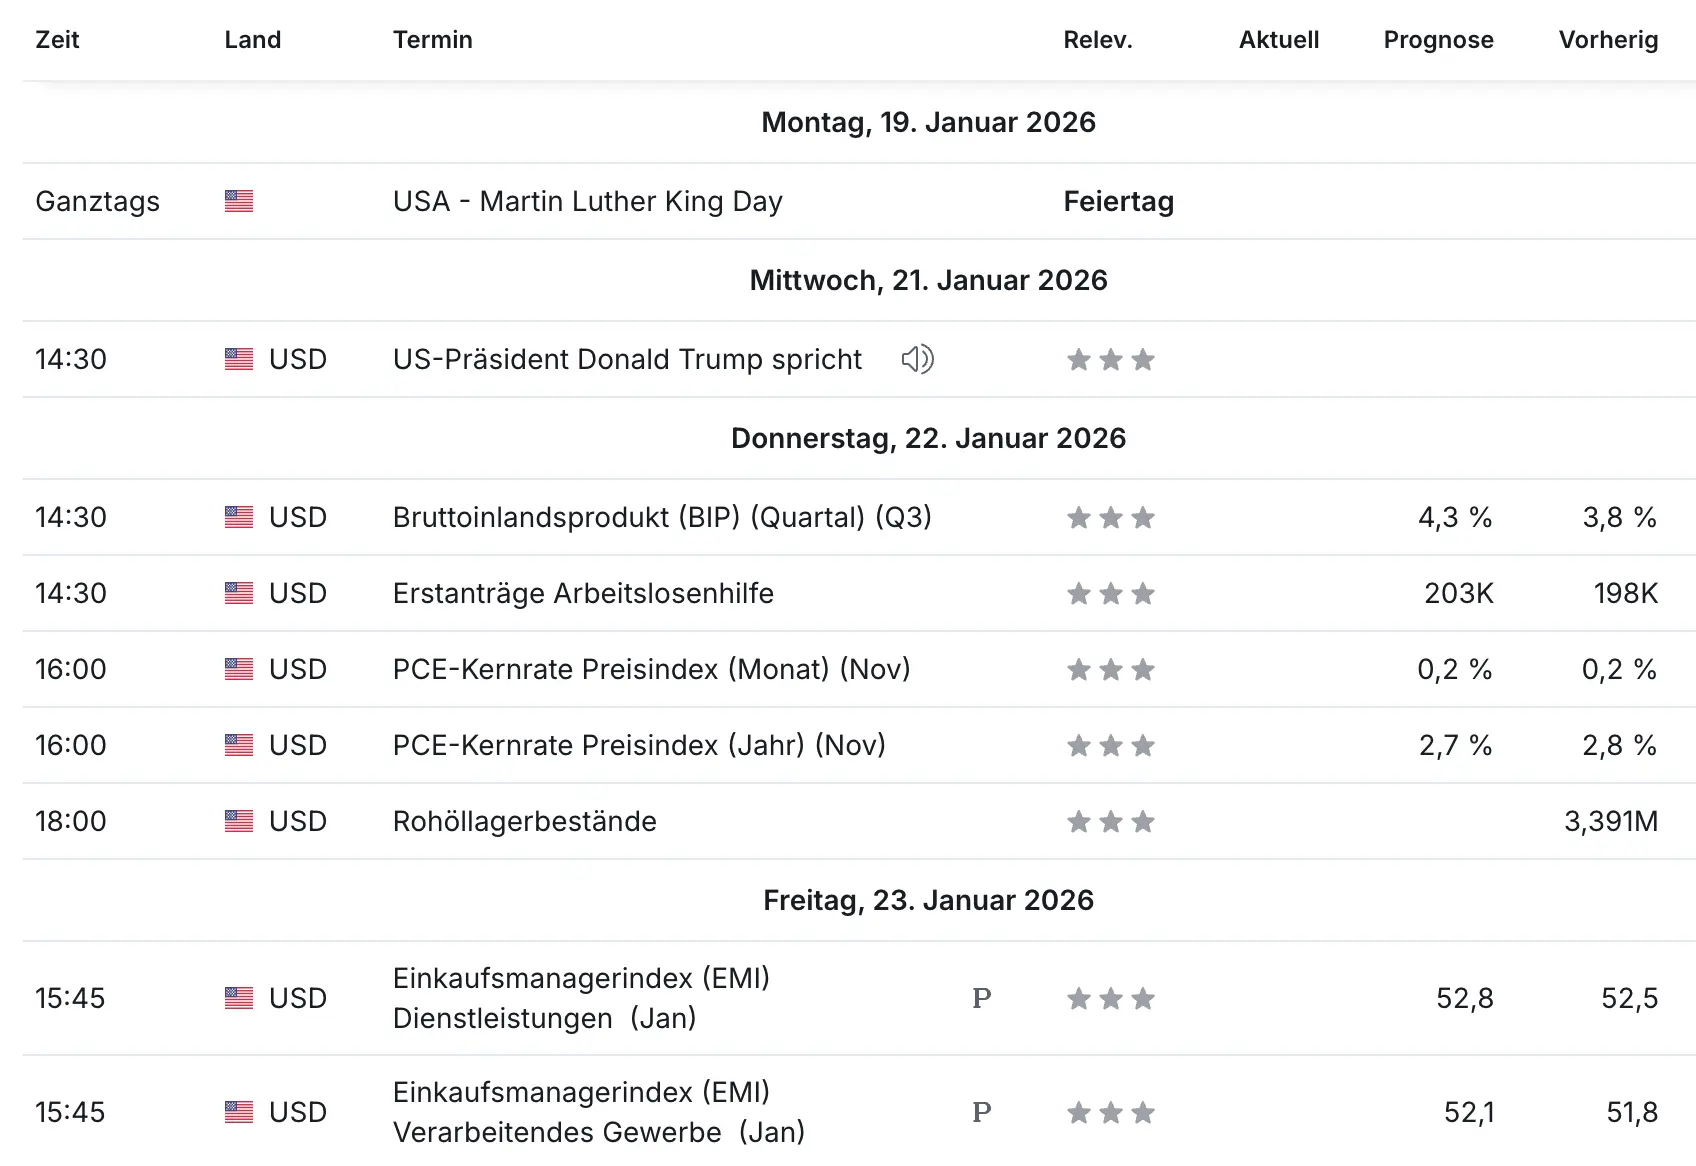Click the Zeit column header

(x=57, y=40)
